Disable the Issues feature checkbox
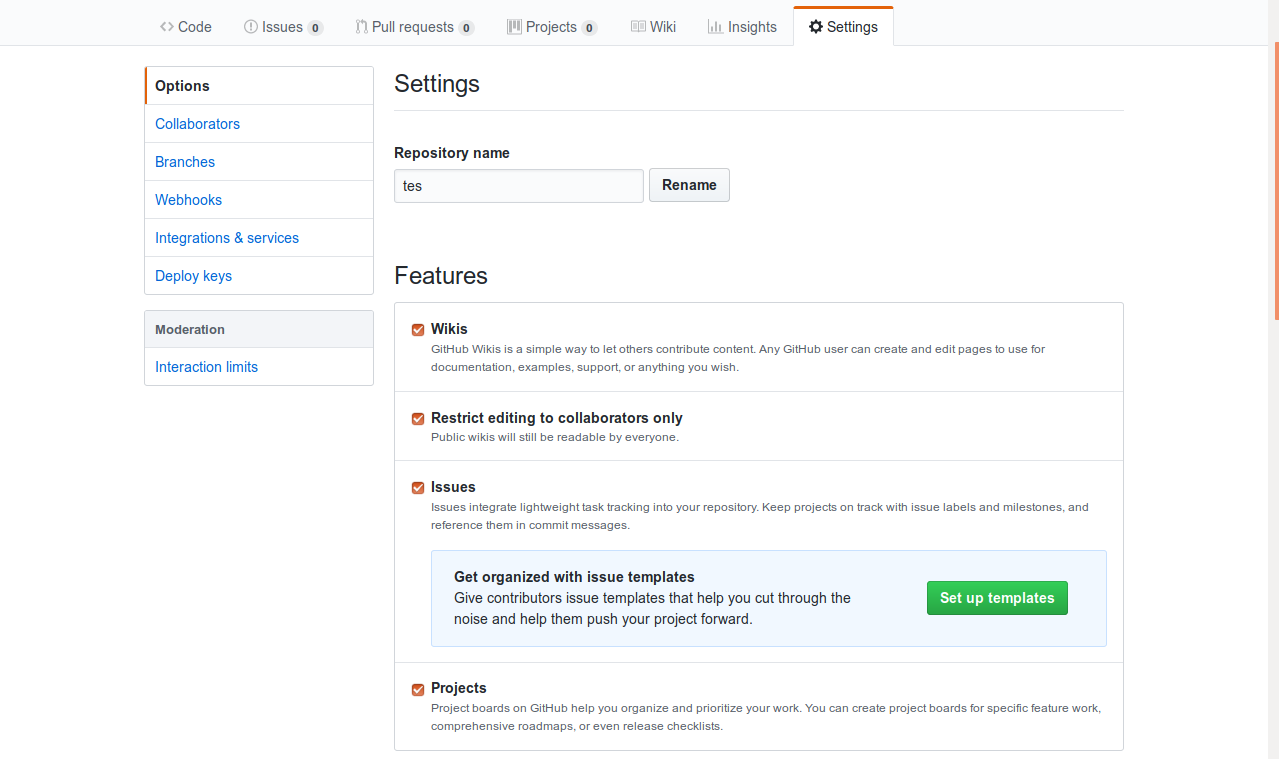1279x759 pixels. [418, 488]
